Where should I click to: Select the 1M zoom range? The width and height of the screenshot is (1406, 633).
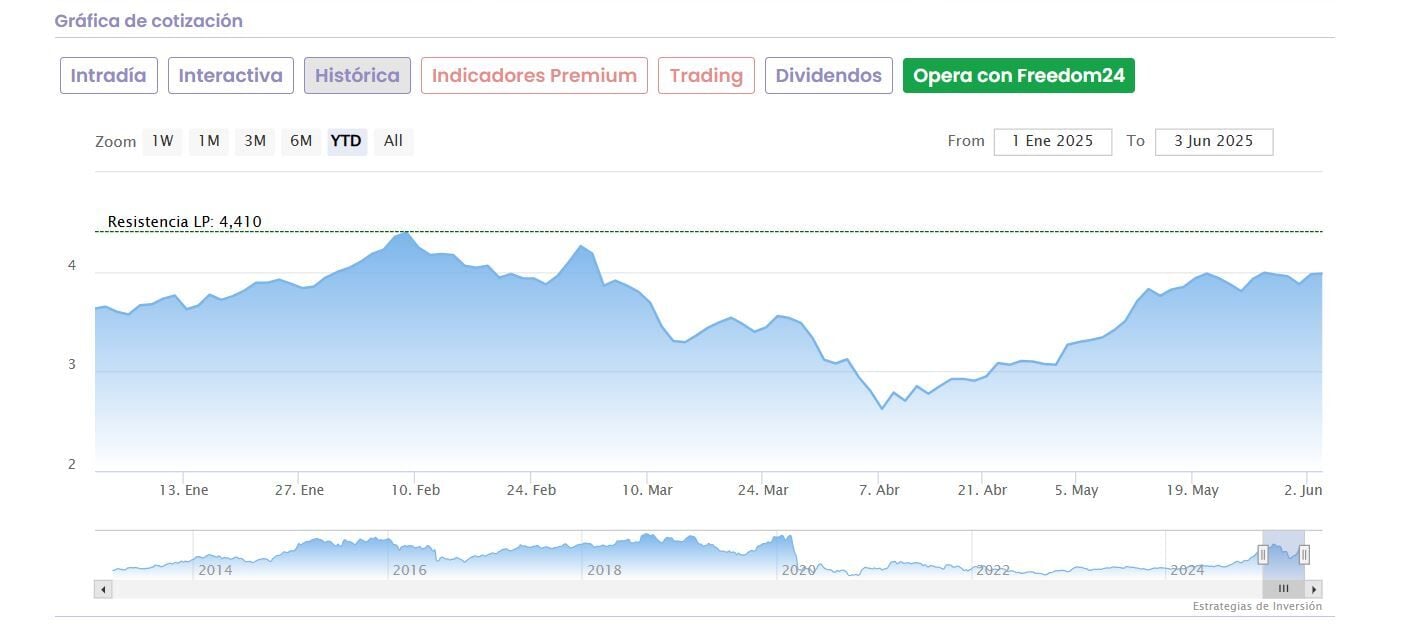tap(208, 141)
